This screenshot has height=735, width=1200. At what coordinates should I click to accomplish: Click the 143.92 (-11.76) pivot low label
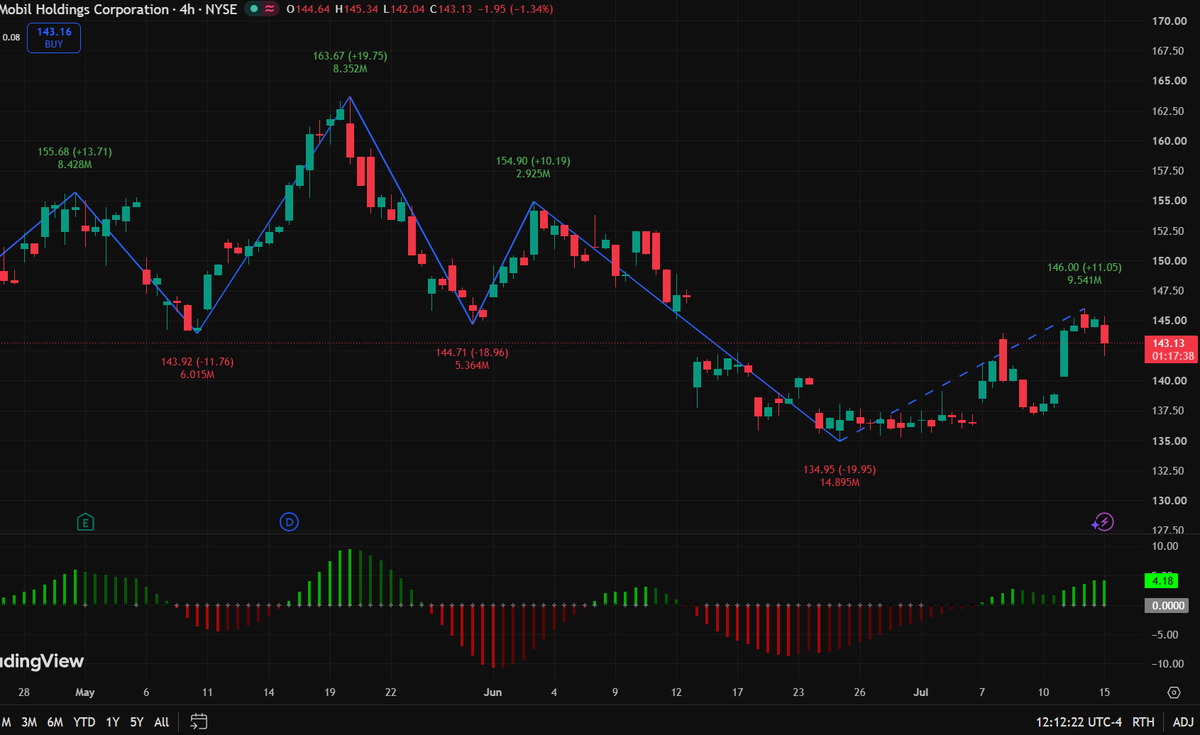click(197, 361)
